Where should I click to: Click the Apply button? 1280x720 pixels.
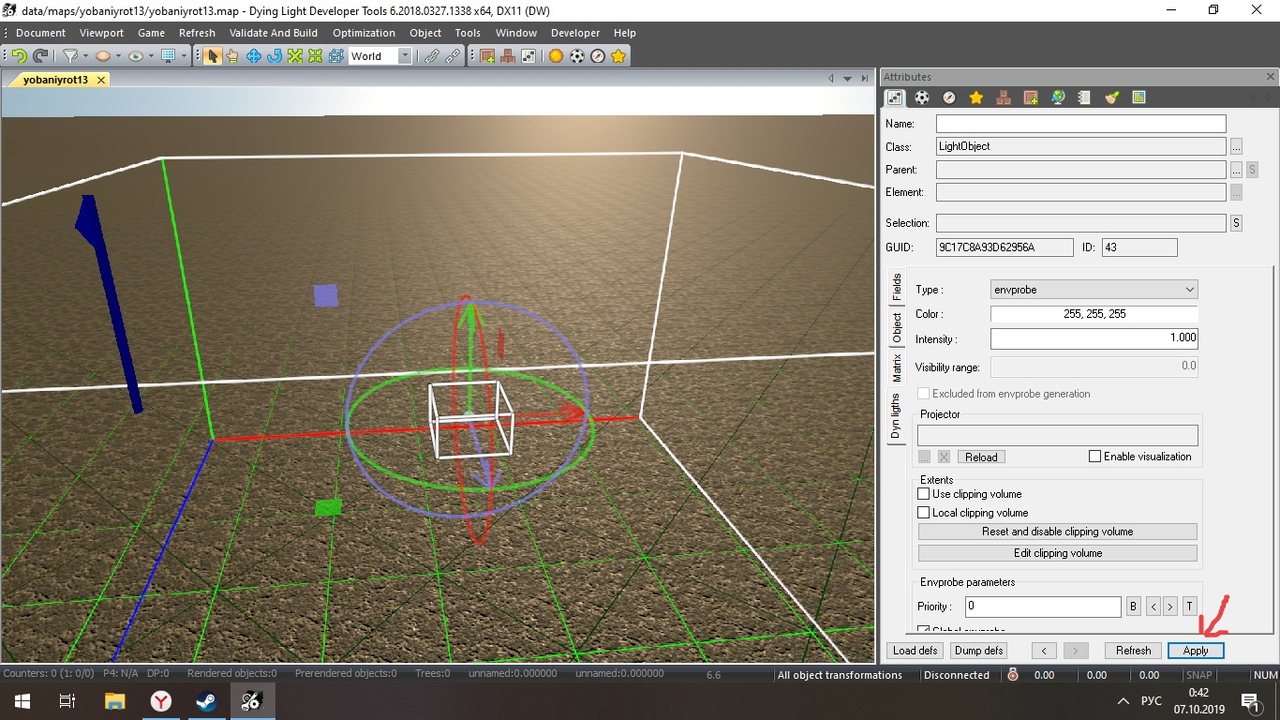(1196, 651)
